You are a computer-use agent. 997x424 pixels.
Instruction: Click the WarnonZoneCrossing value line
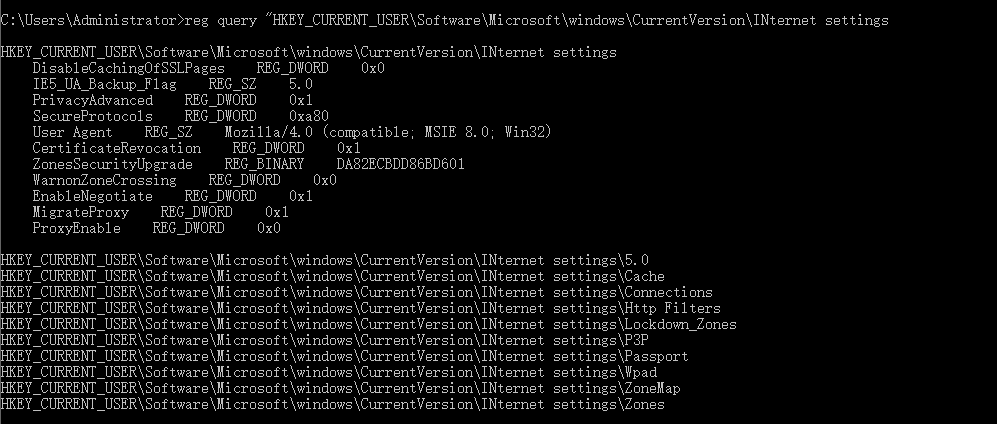tap(184, 180)
